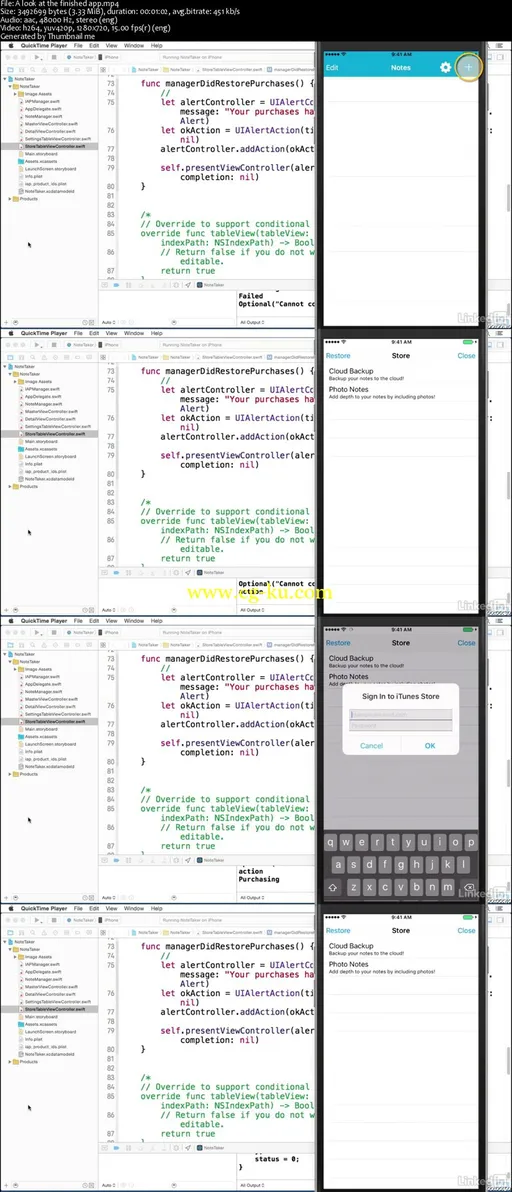This screenshot has height=1192, width=512.
Task: Expand Products folder in the bottom frame
Action: click(11, 1060)
